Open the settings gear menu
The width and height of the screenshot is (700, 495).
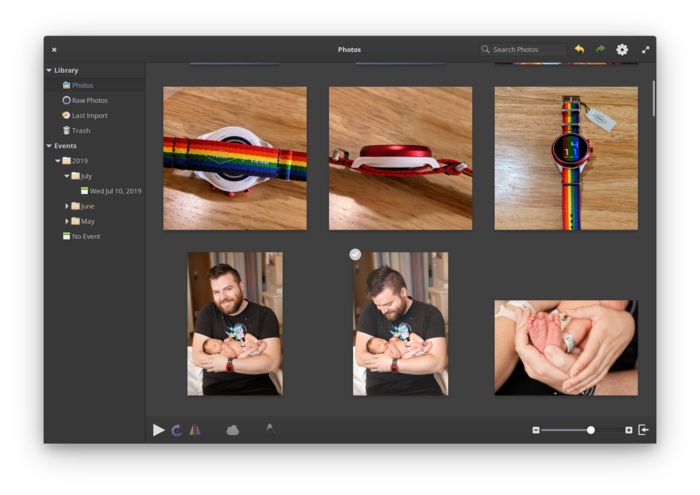pos(622,50)
